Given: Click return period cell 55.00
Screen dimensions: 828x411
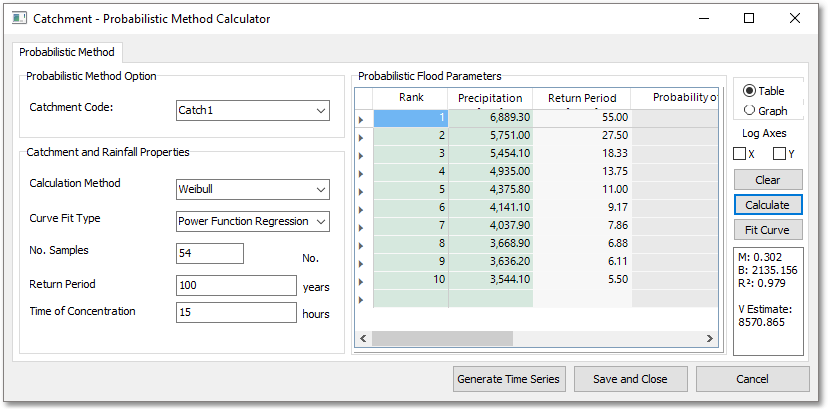Looking at the screenshot, I should [582, 117].
